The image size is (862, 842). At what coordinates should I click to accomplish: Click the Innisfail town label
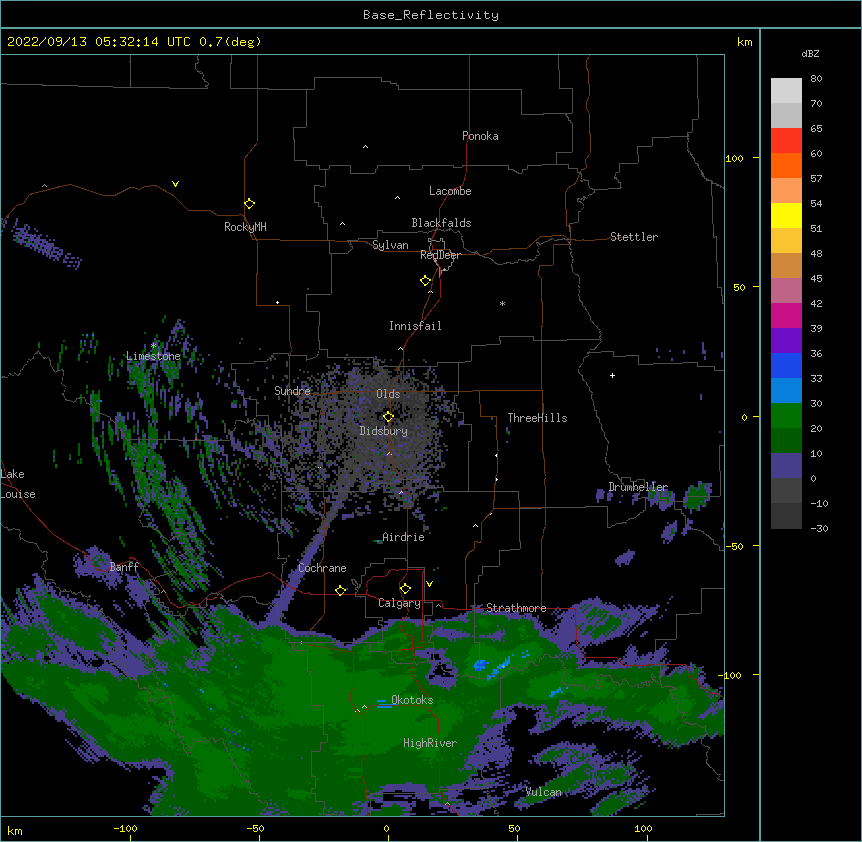coord(415,326)
